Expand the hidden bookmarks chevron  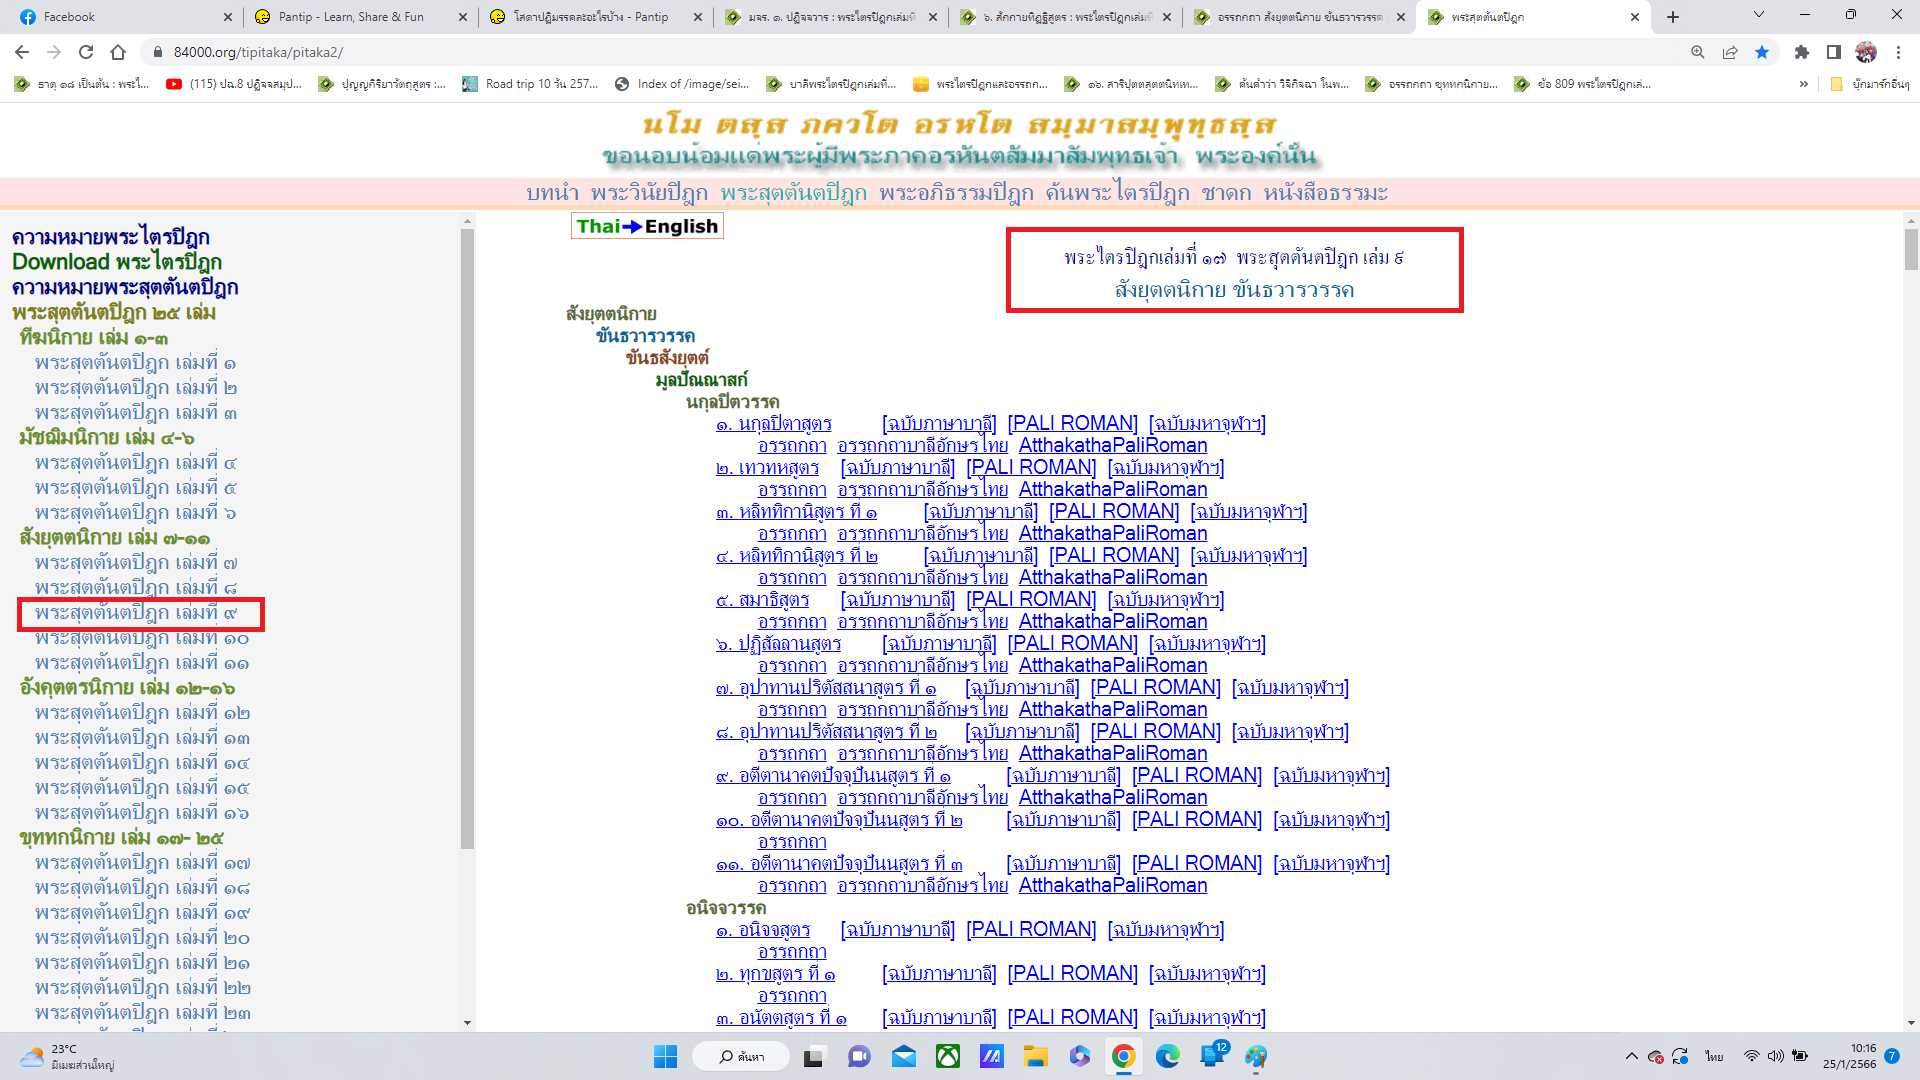click(x=1803, y=84)
